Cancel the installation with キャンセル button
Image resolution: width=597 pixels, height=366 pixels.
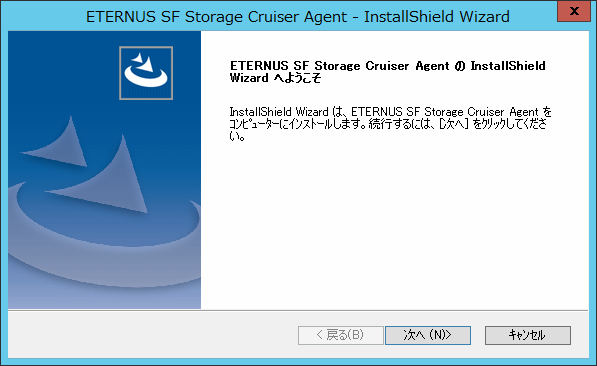[x=528, y=335]
